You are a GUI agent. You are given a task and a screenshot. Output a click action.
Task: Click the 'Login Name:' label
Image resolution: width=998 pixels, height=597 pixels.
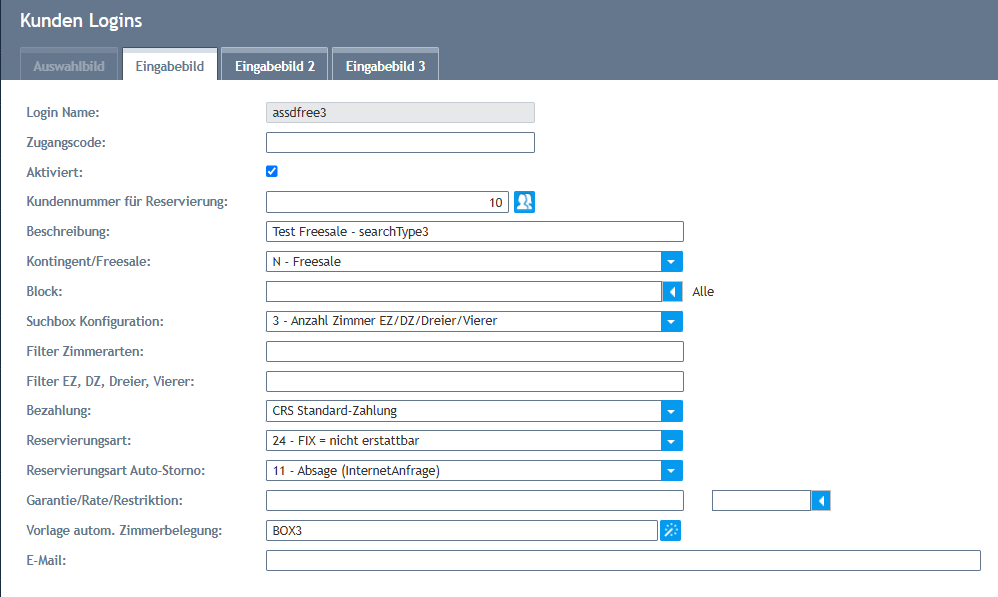click(x=63, y=113)
